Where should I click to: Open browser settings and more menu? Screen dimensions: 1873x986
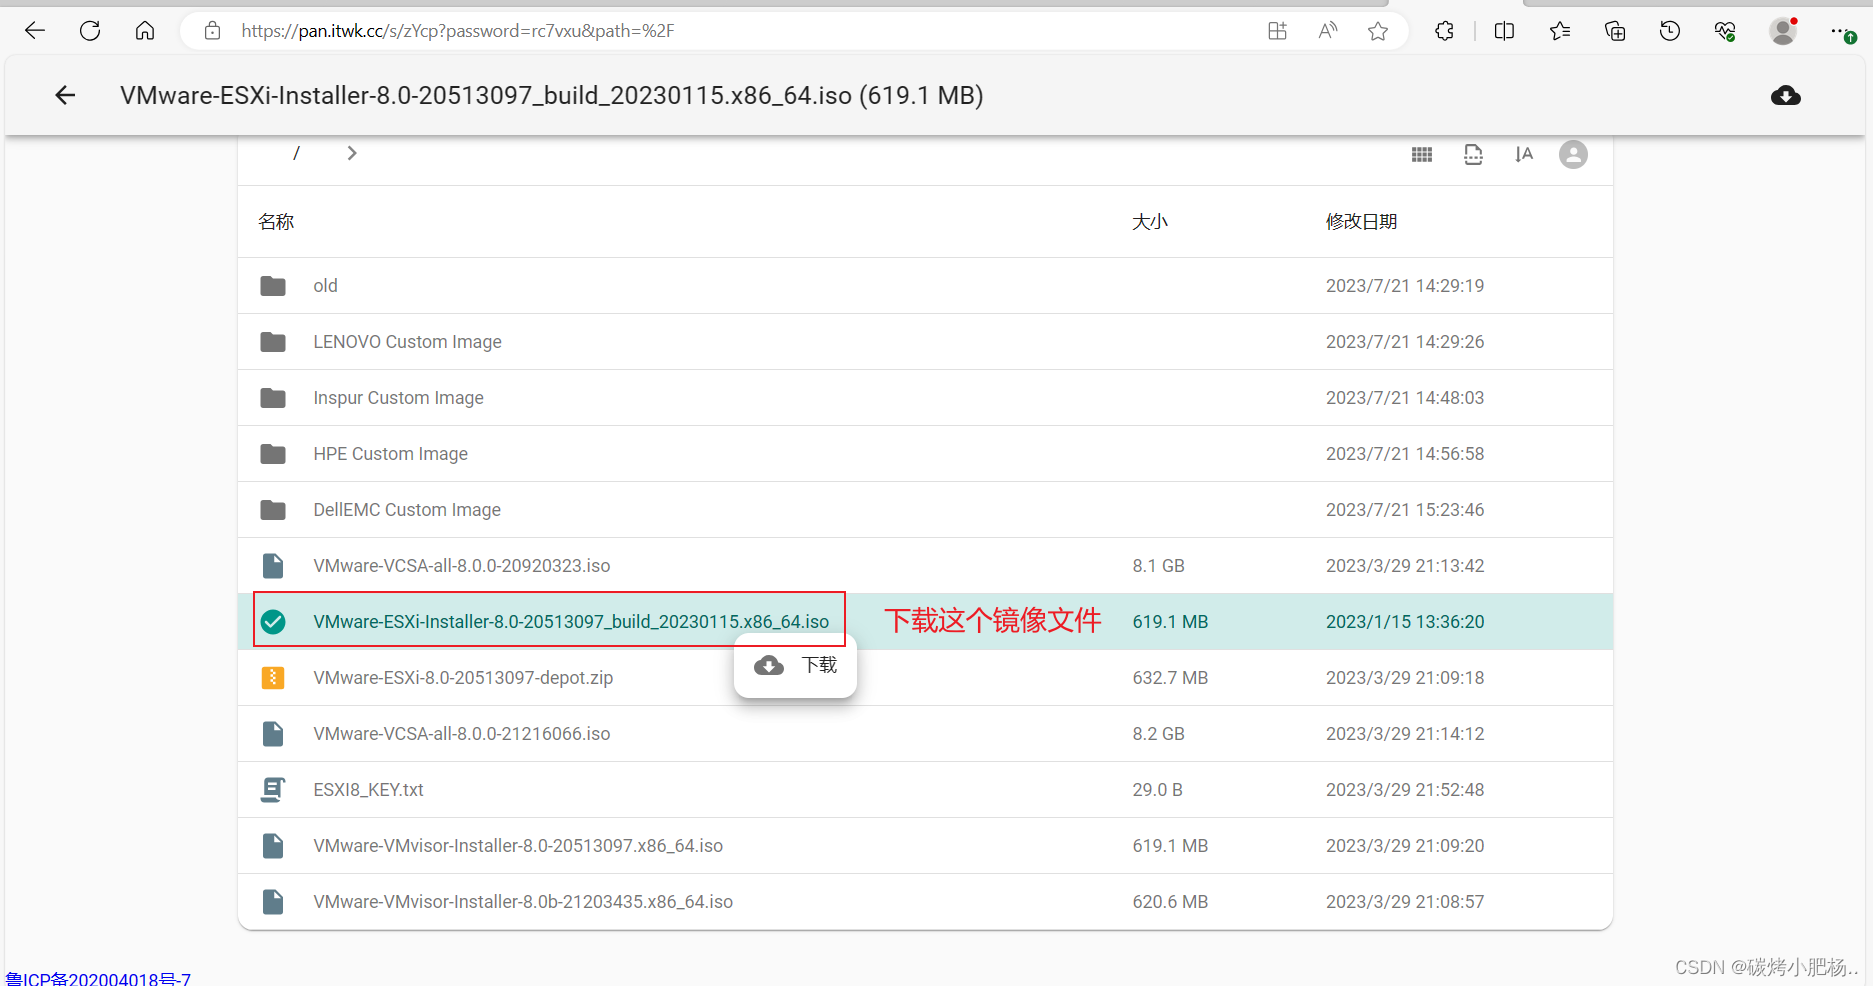click(1841, 31)
